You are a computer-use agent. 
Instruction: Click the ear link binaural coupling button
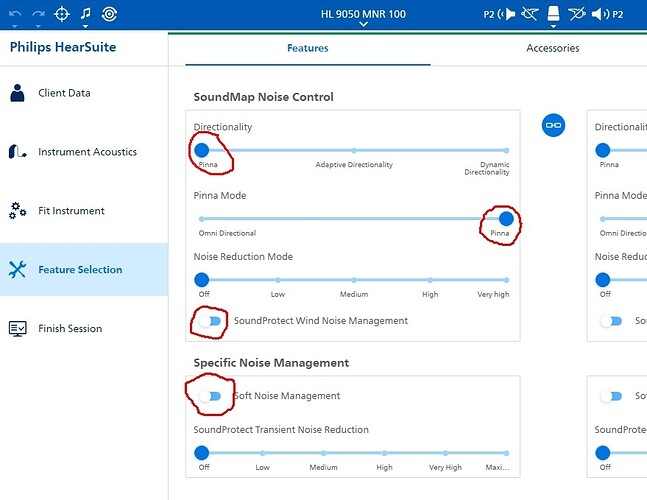[x=553, y=125]
